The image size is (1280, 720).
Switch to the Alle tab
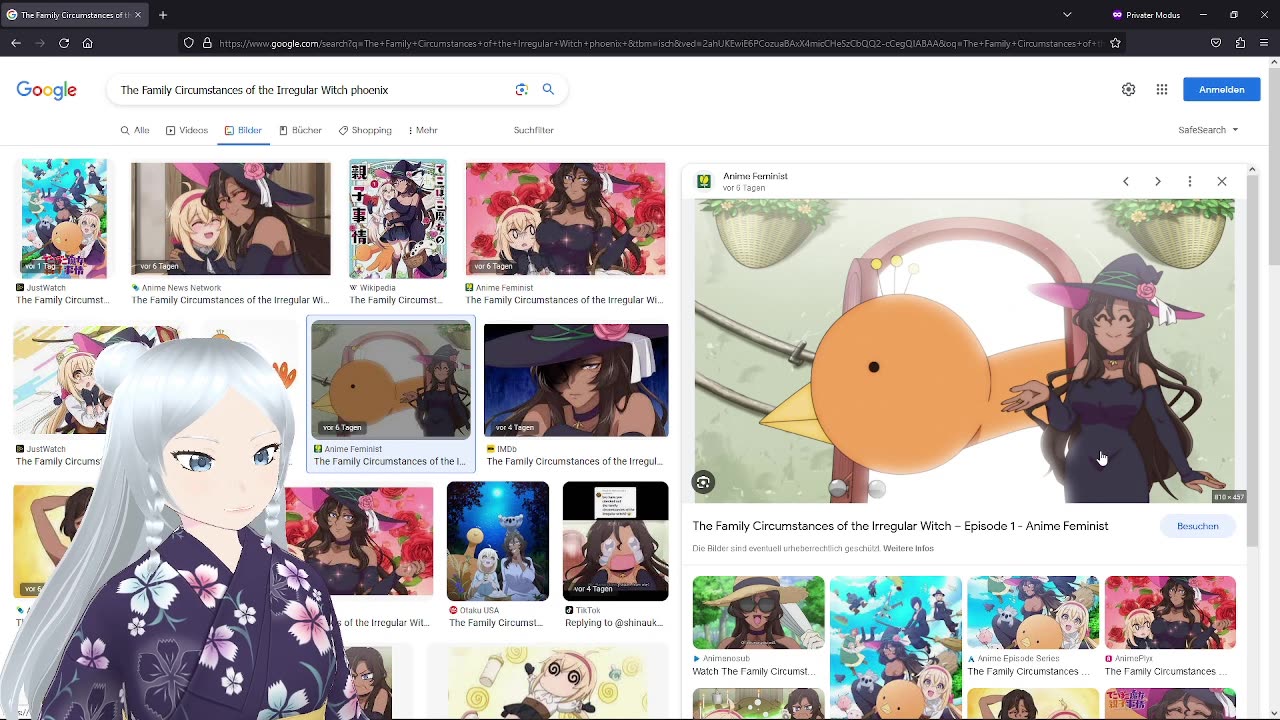135,130
